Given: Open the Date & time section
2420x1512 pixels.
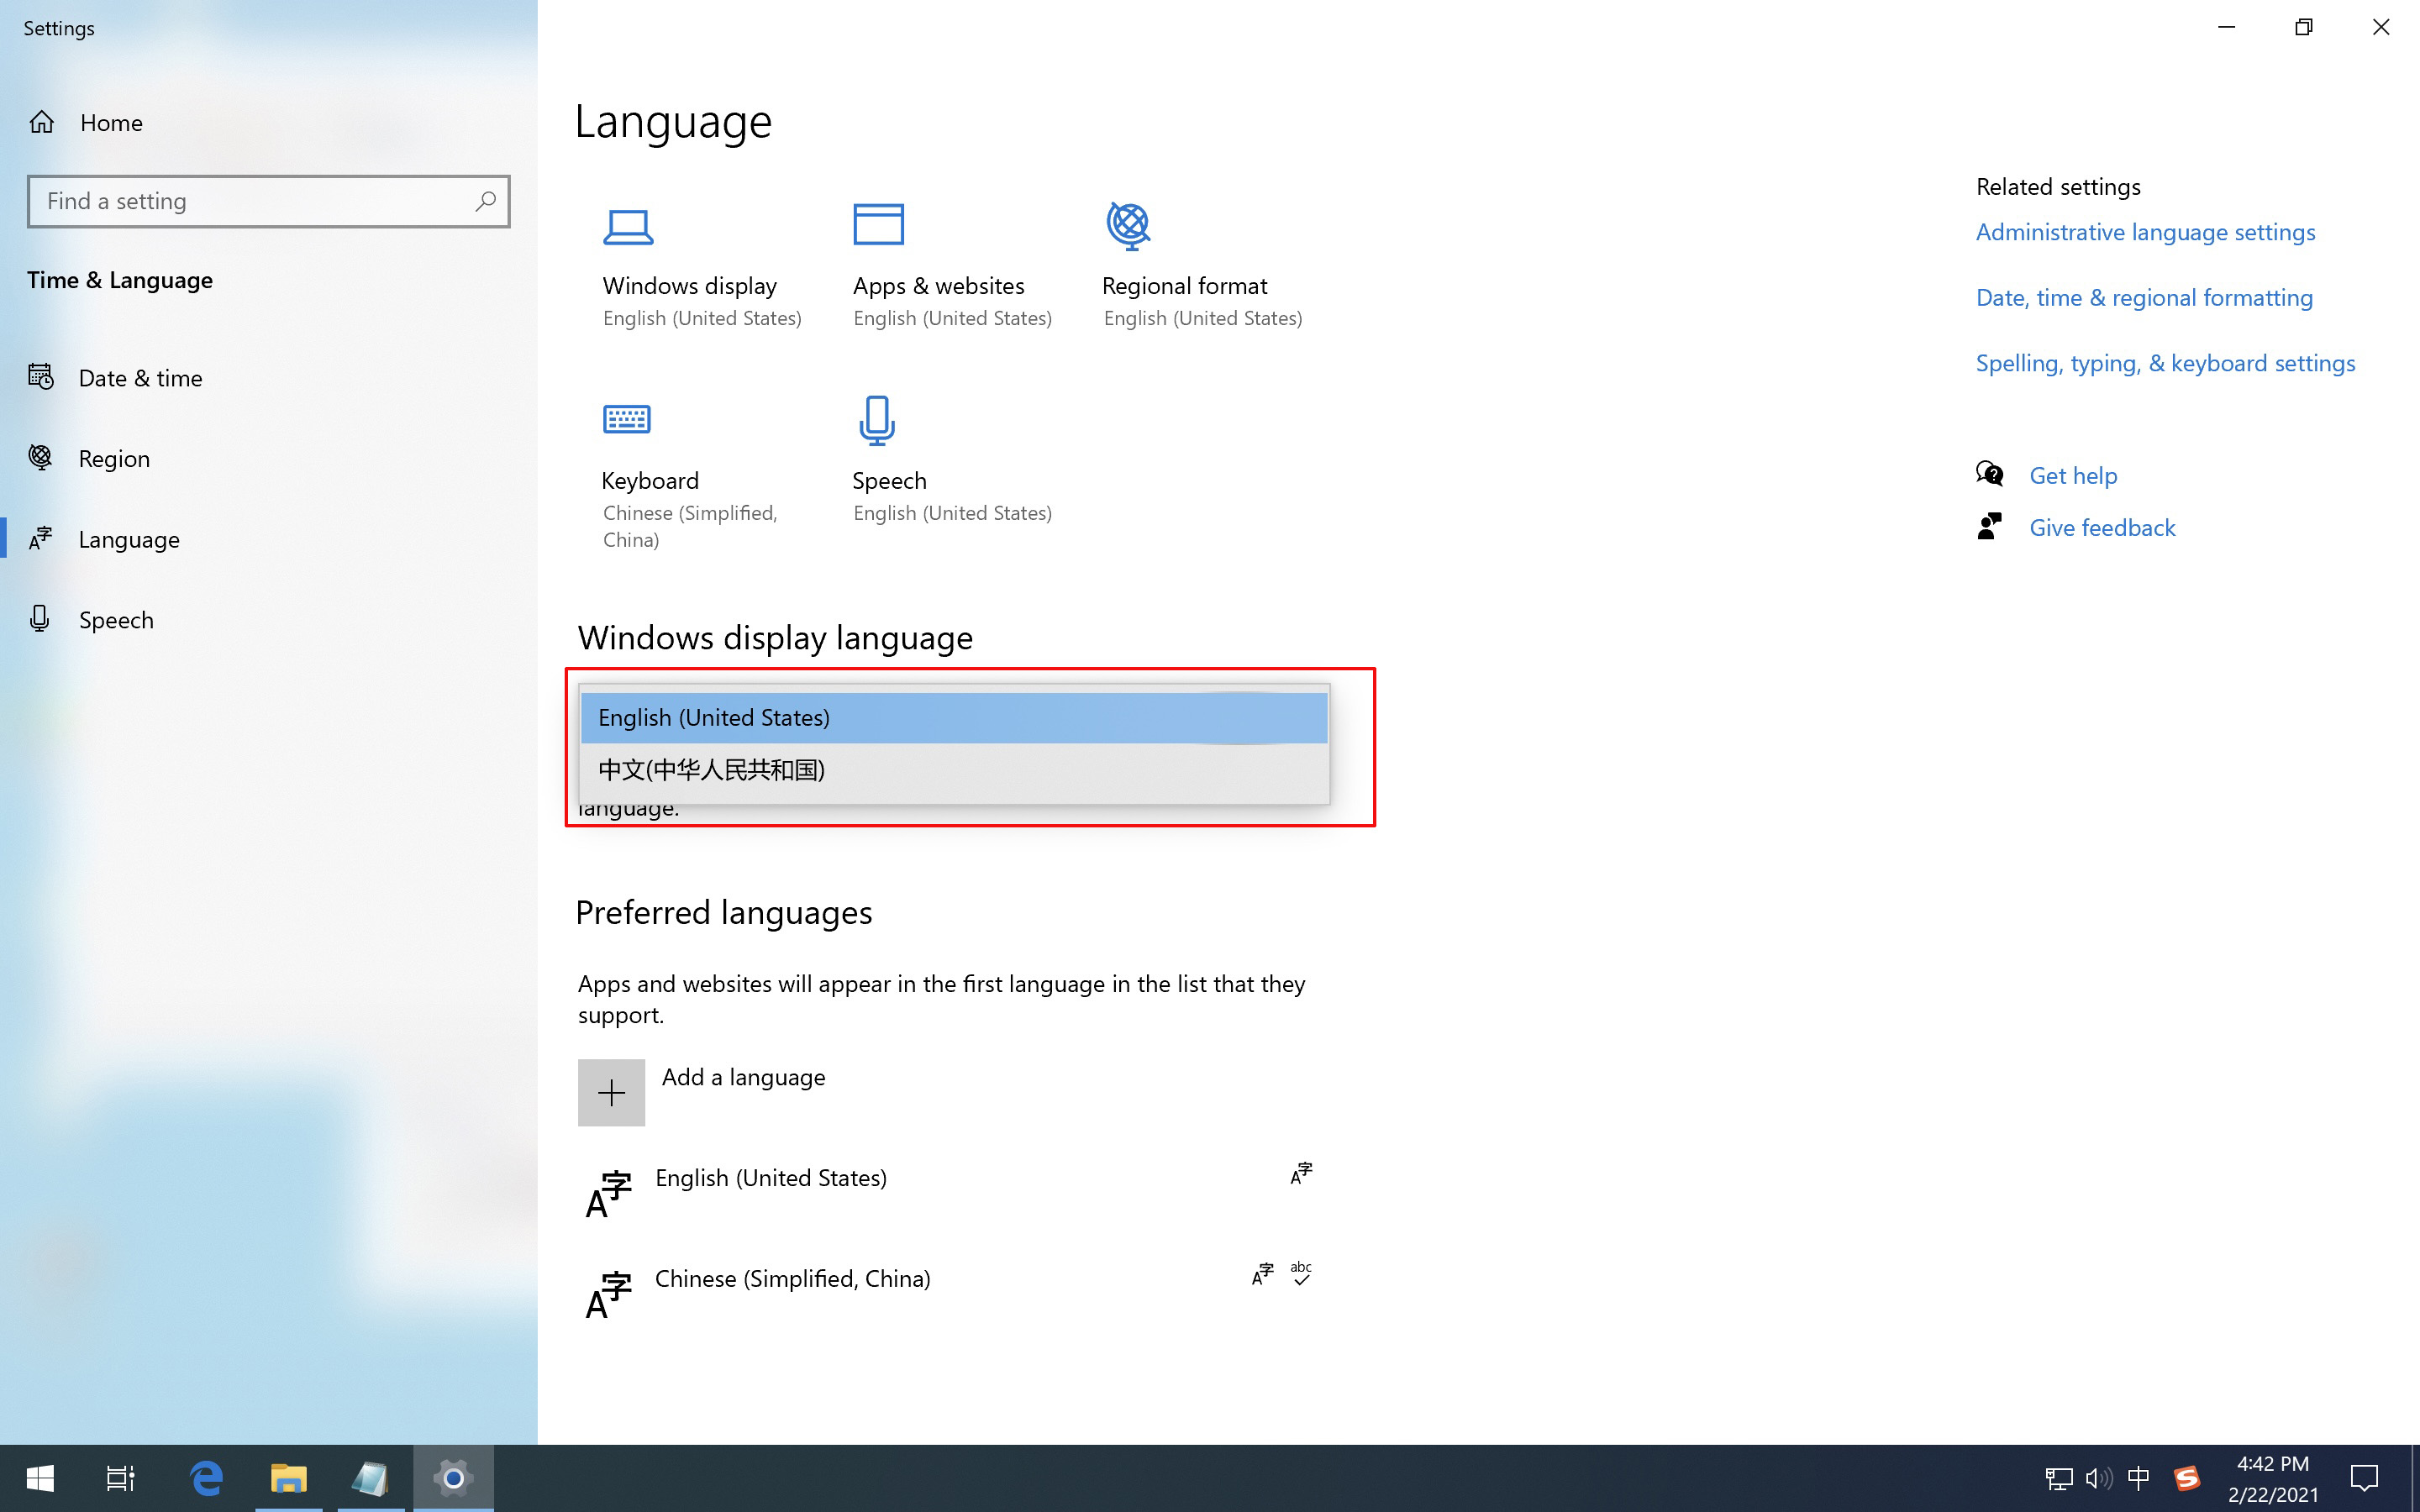Looking at the screenshot, I should pyautogui.click(x=141, y=378).
